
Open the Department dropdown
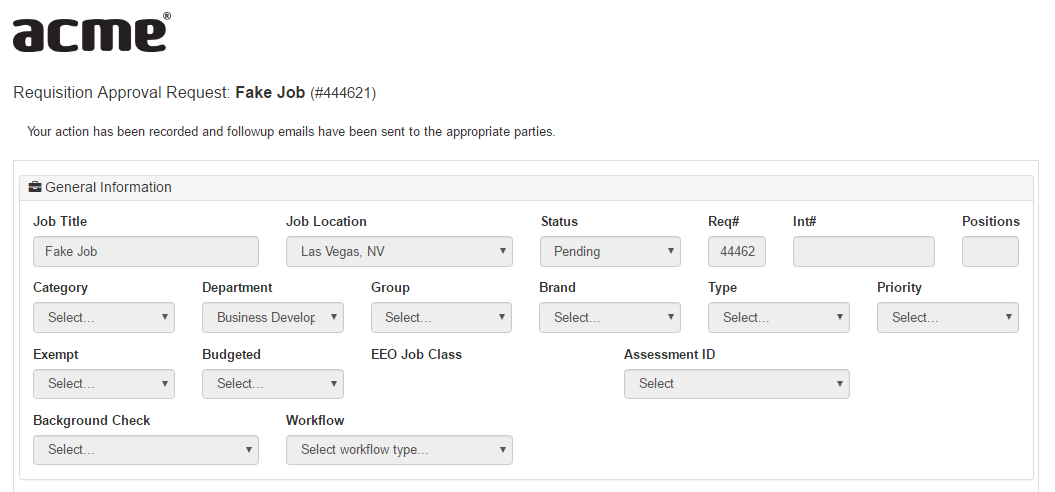pos(273,317)
